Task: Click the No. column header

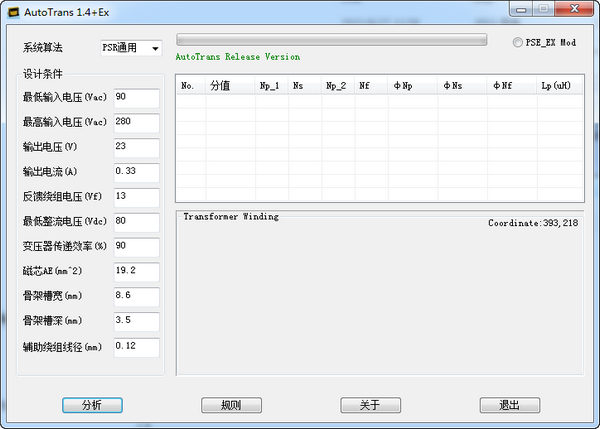Action: [191, 85]
